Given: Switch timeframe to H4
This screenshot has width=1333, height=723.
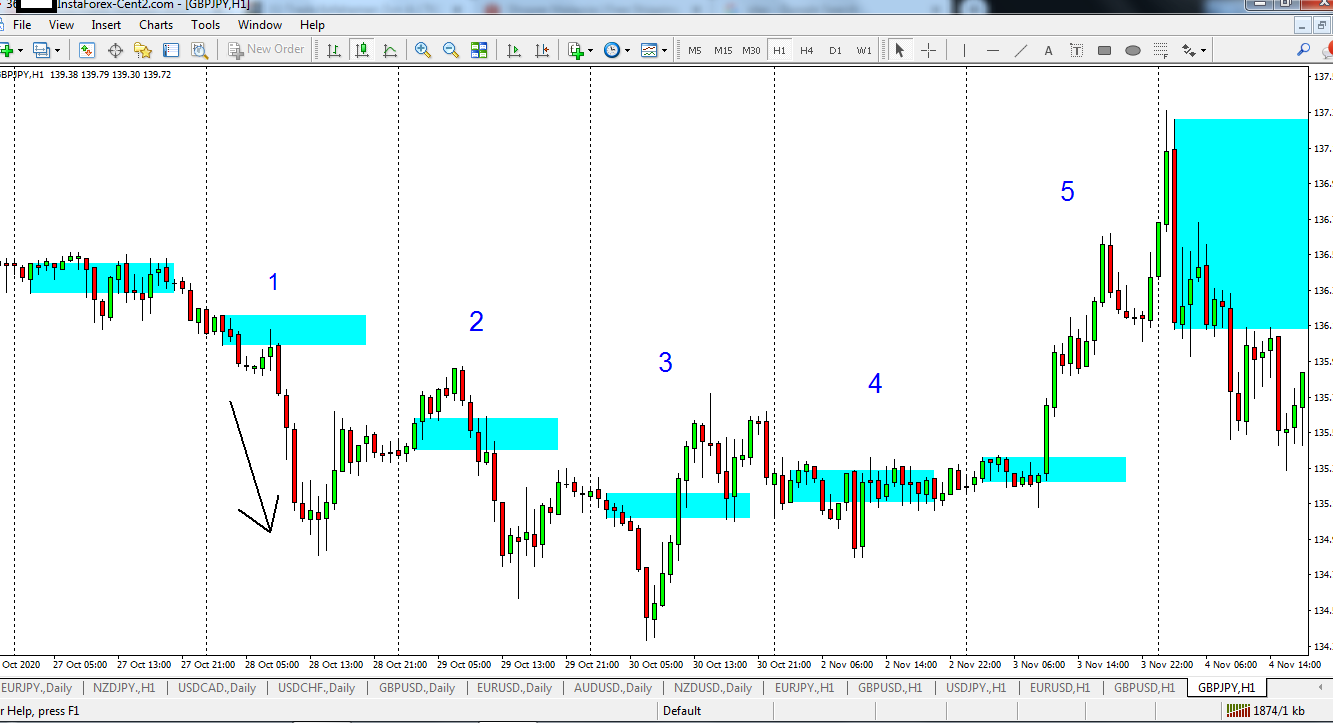Looking at the screenshot, I should pyautogui.click(x=806, y=51).
